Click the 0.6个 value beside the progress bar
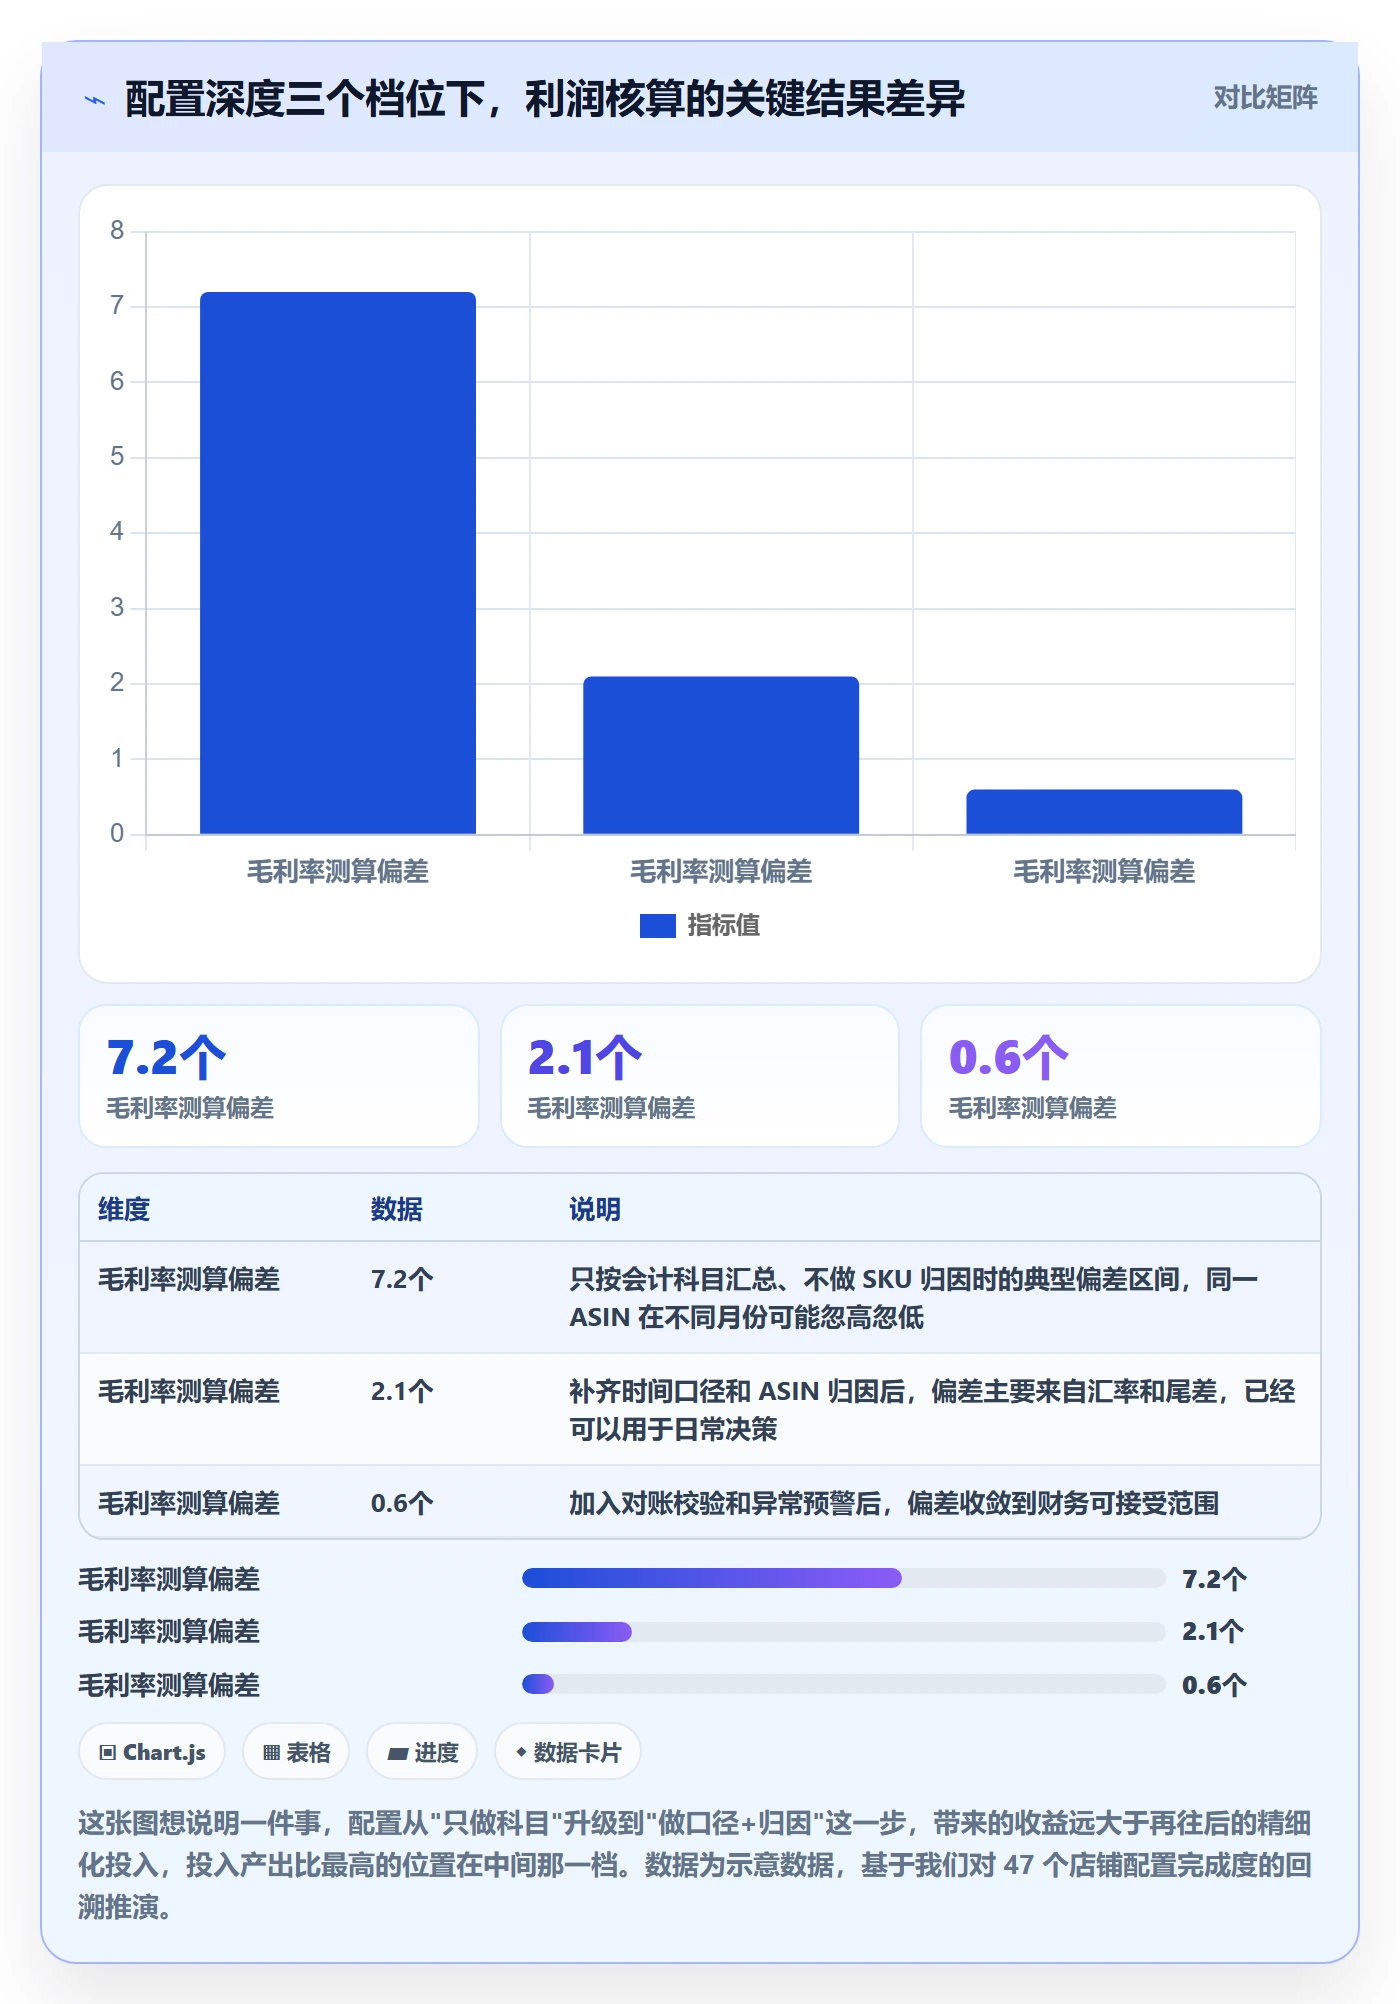The height and width of the screenshot is (2004, 1400). (x=1214, y=1686)
